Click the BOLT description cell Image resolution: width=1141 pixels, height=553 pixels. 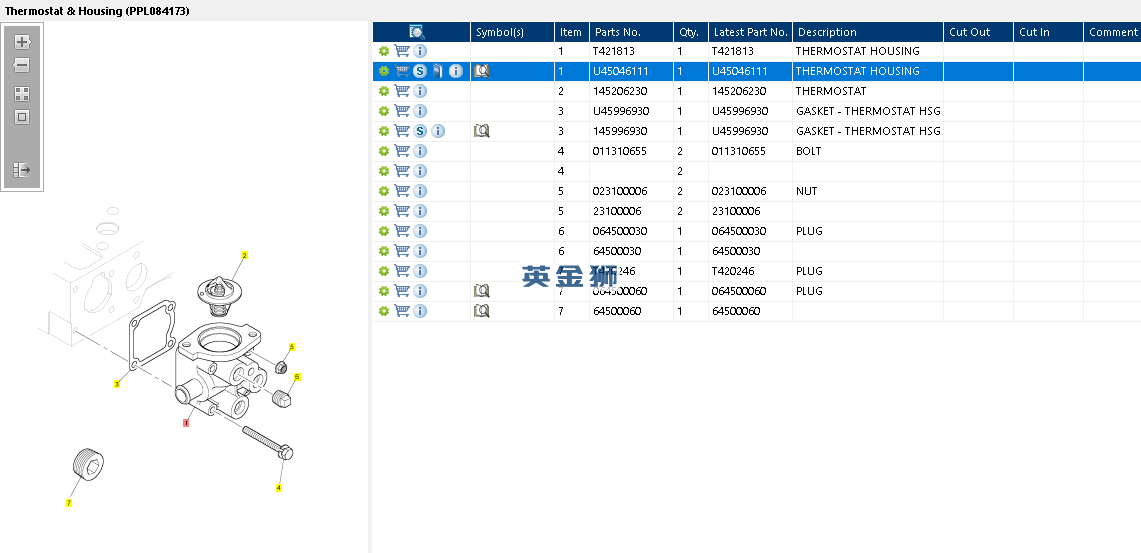[868, 151]
